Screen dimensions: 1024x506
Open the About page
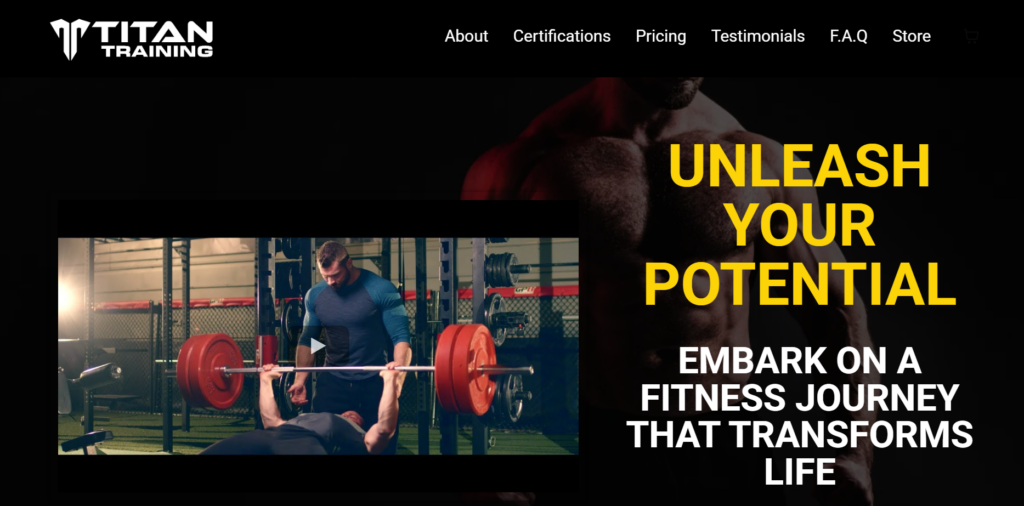point(466,36)
